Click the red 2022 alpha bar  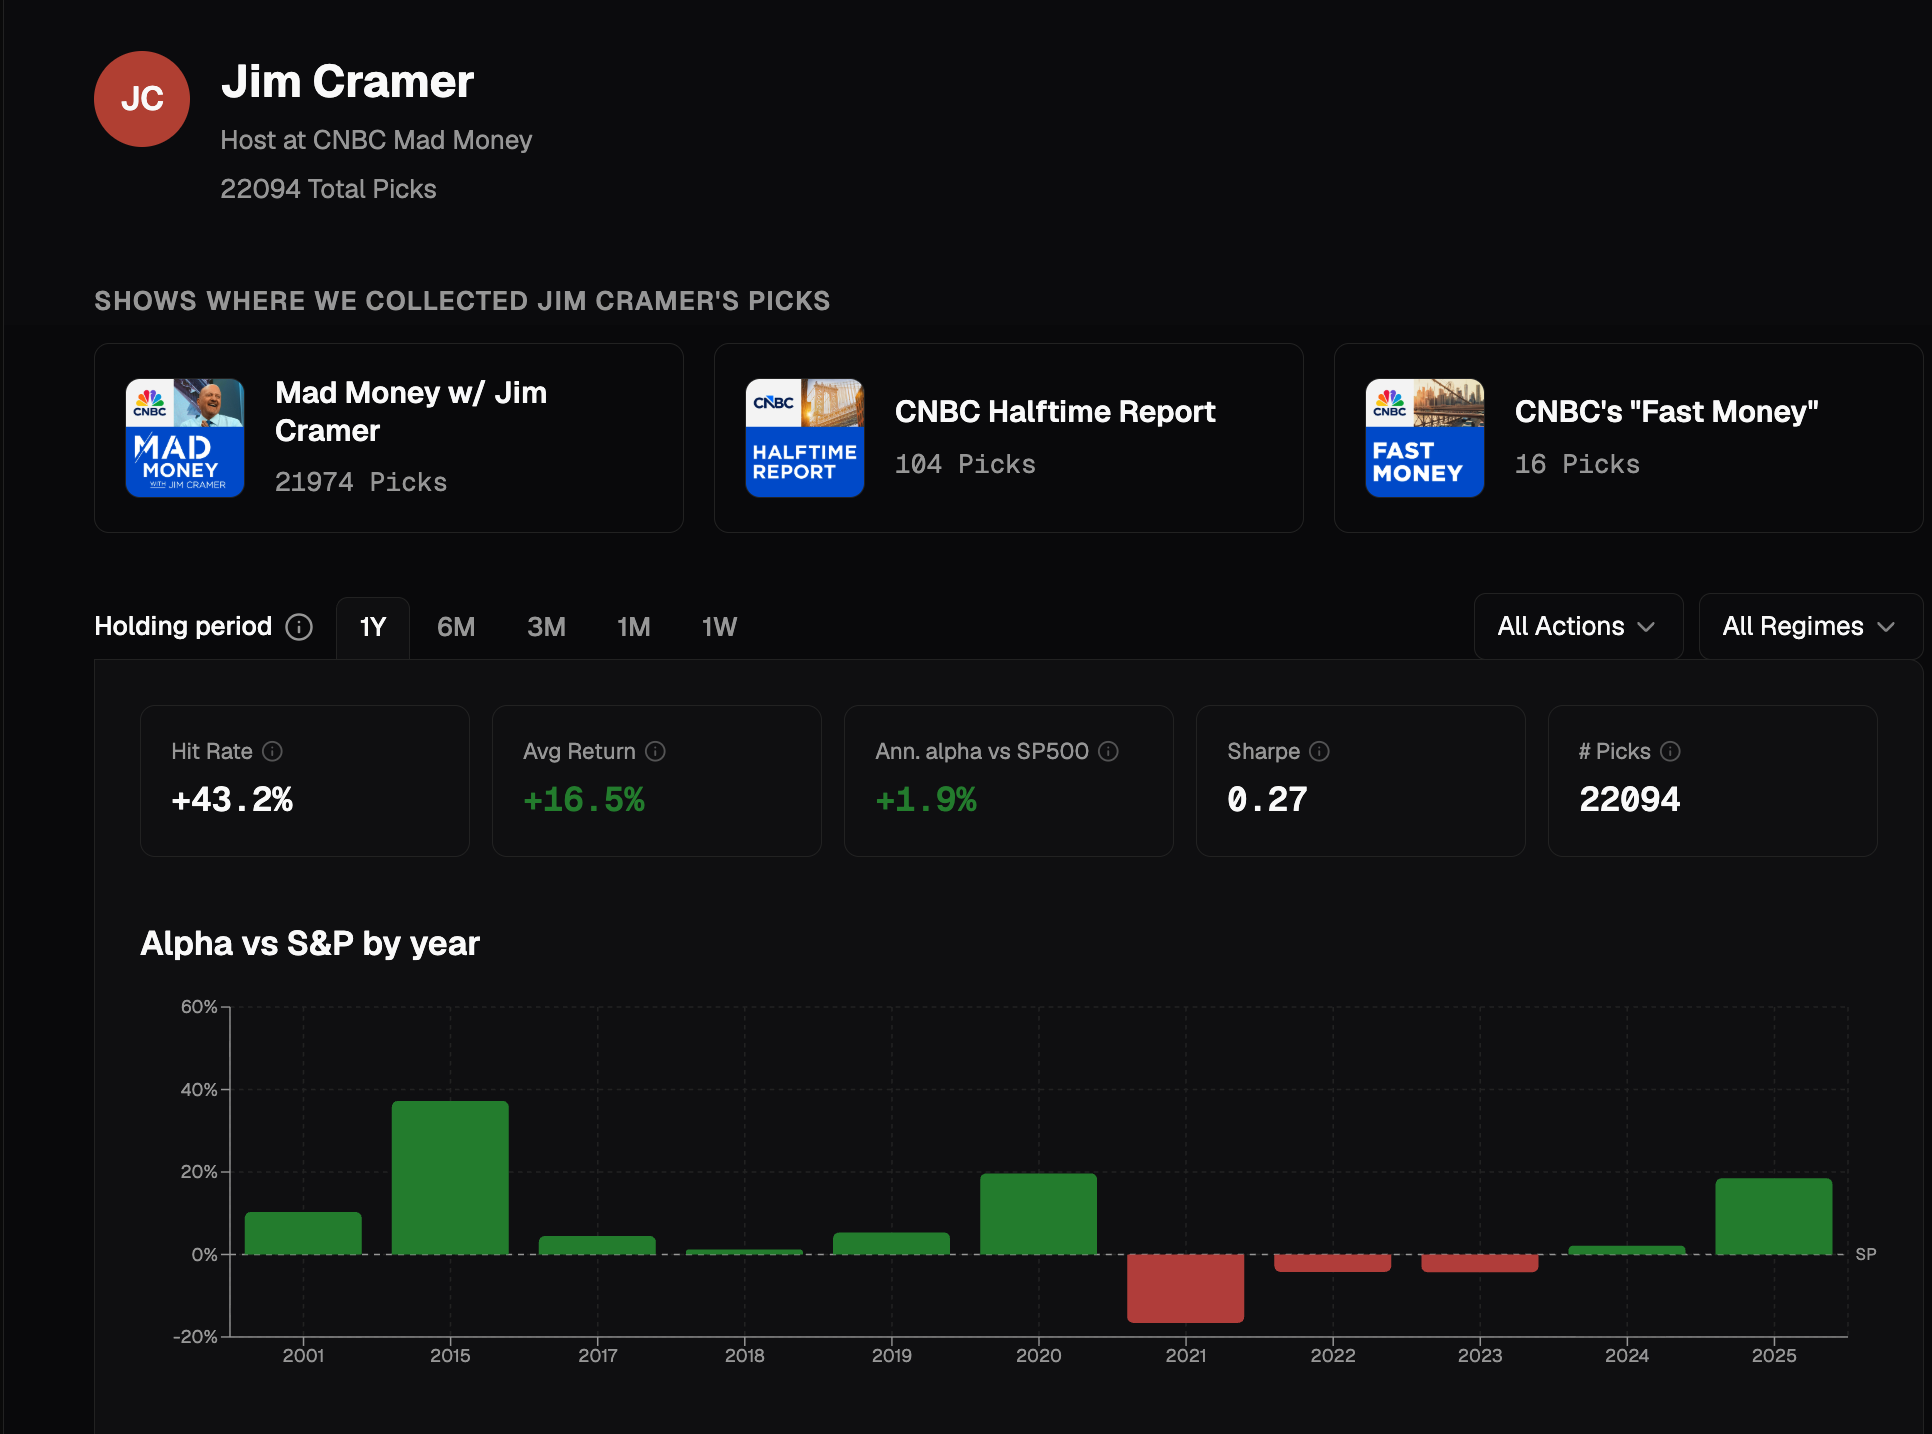tap(1332, 1263)
